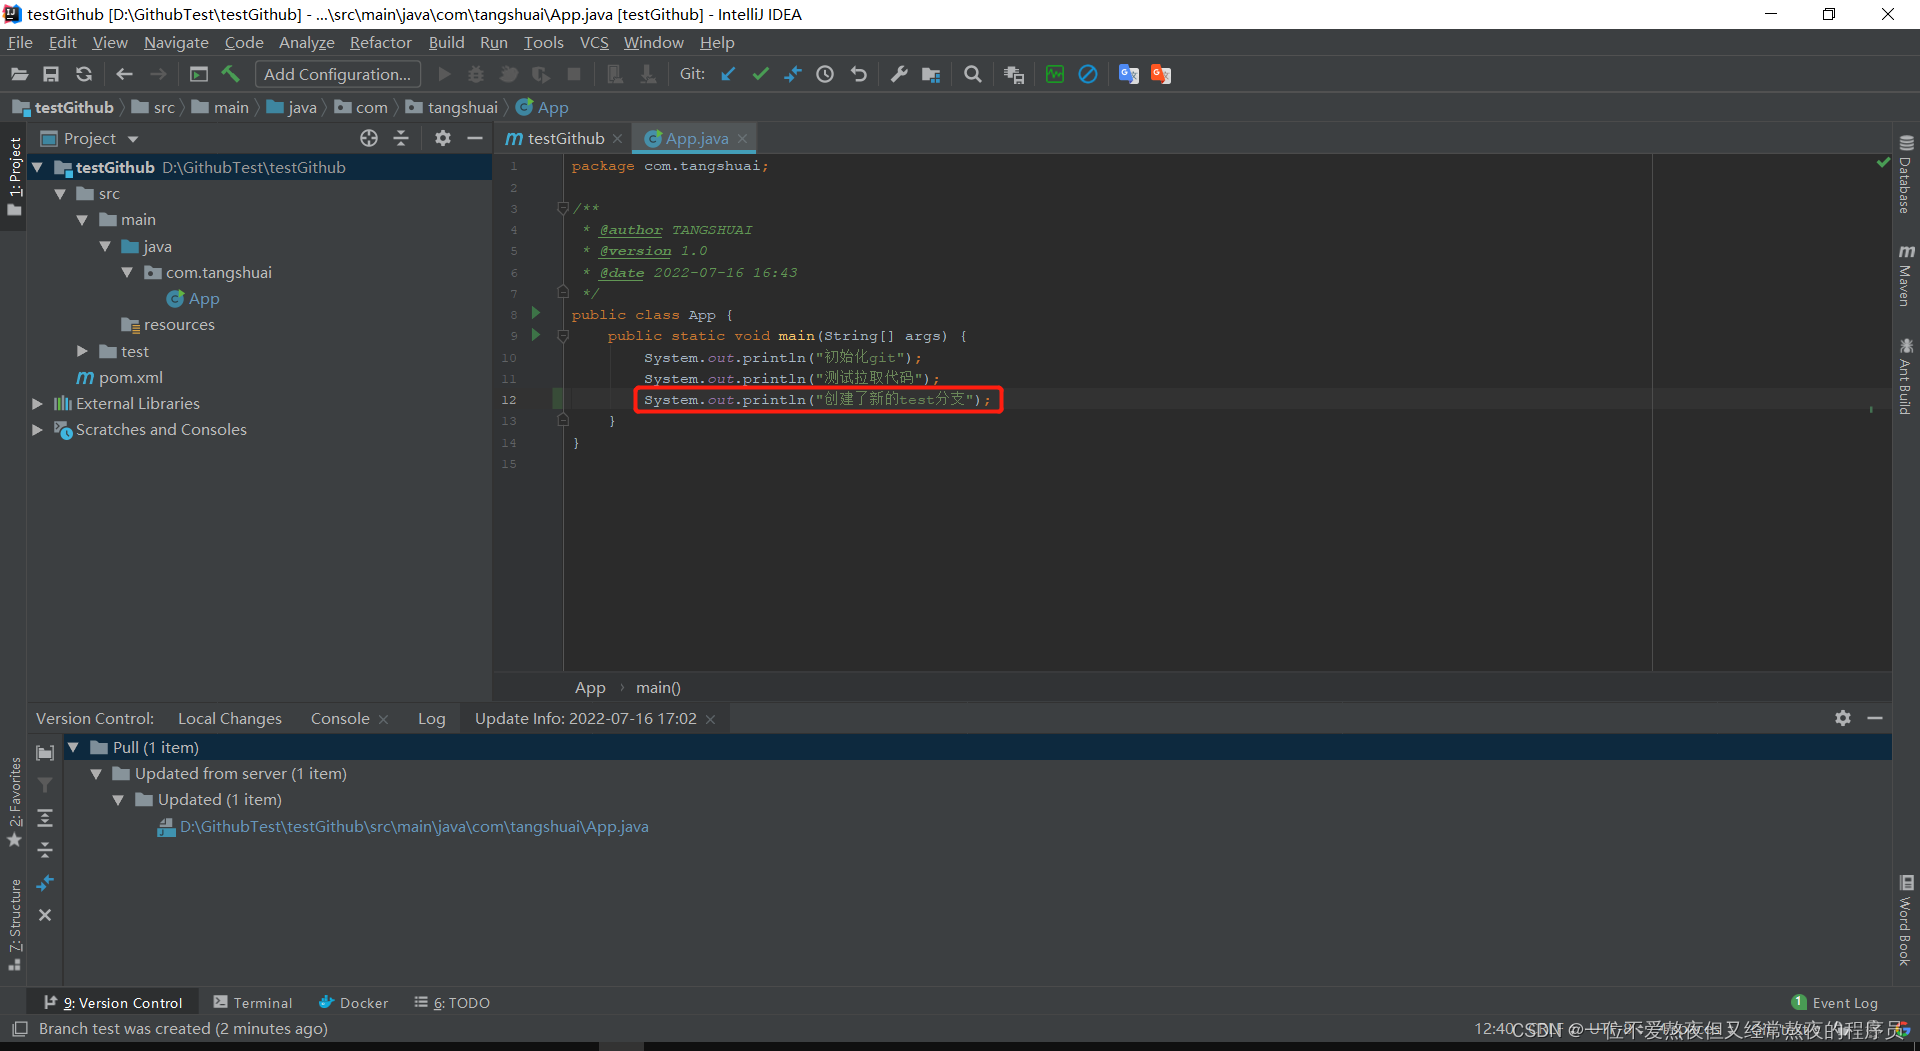Screen dimensions: 1920x1051
Task: Navigate back with the left arrow icon
Action: click(124, 74)
